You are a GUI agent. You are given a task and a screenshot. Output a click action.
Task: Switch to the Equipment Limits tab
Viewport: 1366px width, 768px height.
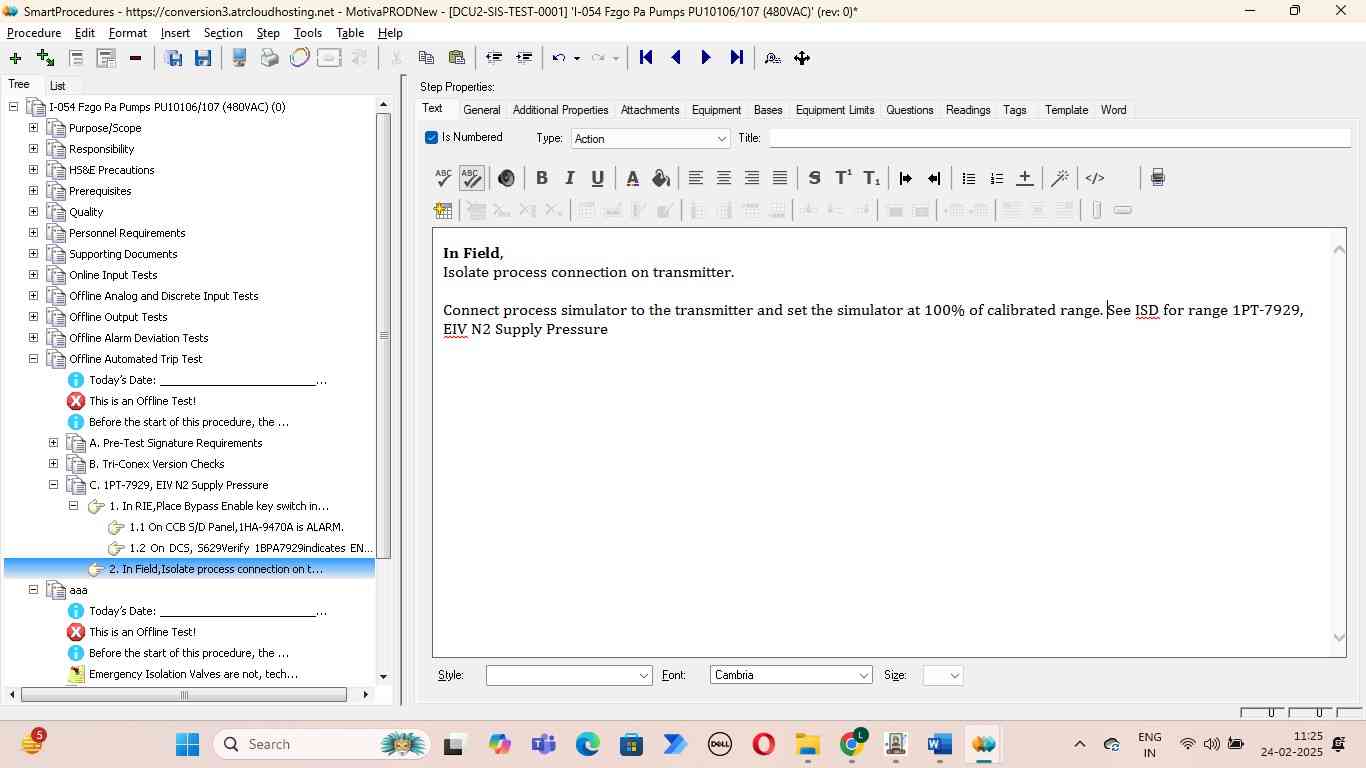835,110
